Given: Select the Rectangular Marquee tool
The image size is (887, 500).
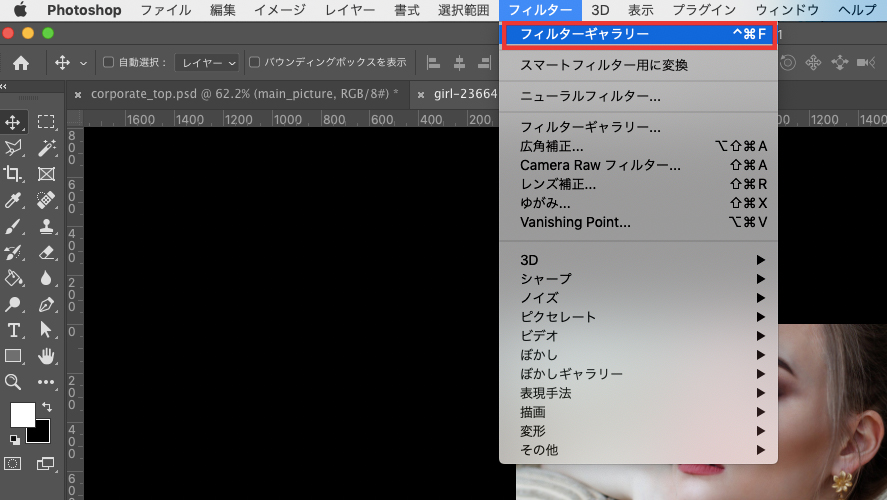Looking at the screenshot, I should [x=46, y=122].
